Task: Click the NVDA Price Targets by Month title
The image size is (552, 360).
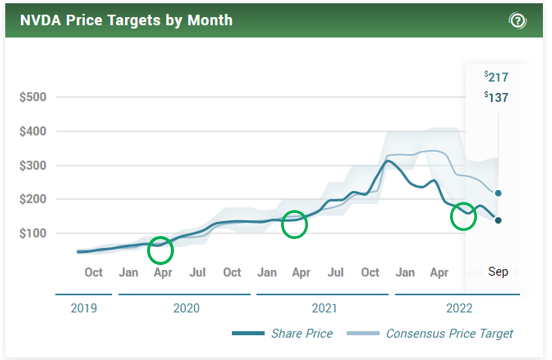Action: point(126,20)
